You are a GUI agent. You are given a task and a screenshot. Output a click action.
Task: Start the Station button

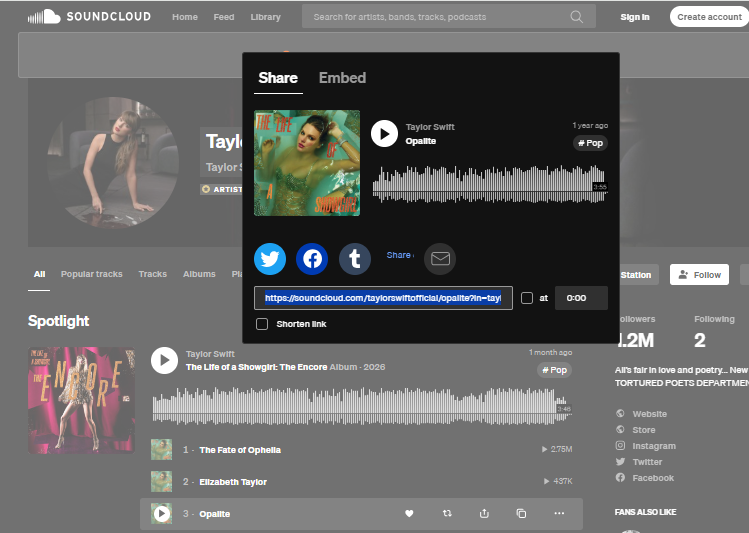[635, 275]
